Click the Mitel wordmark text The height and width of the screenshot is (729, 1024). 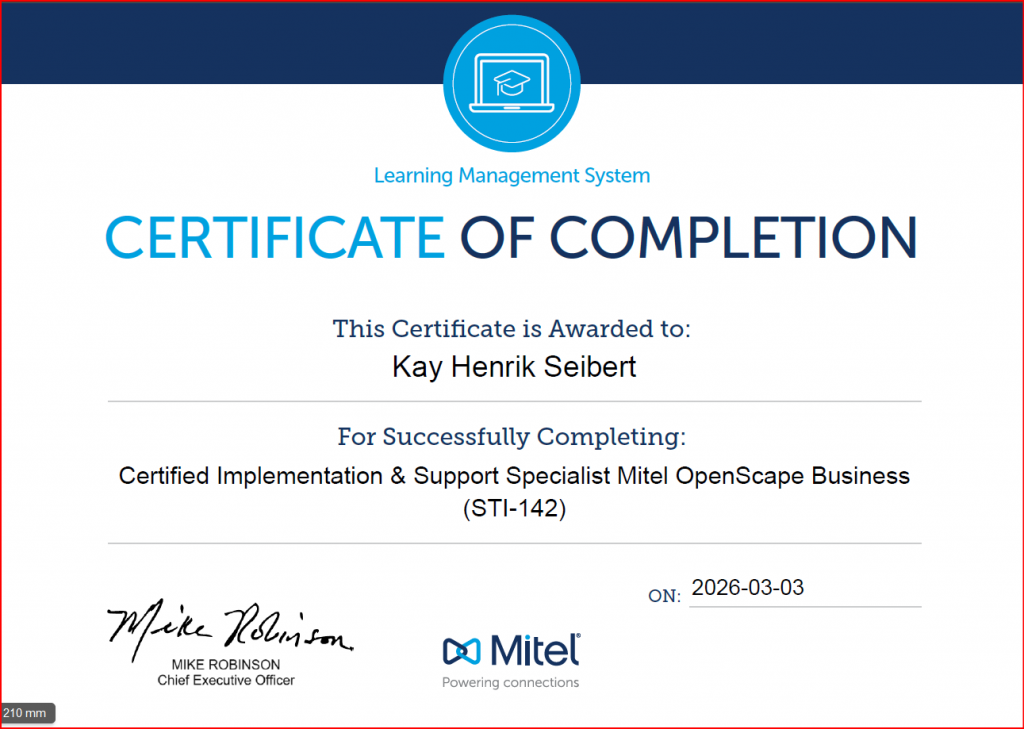tap(534, 650)
